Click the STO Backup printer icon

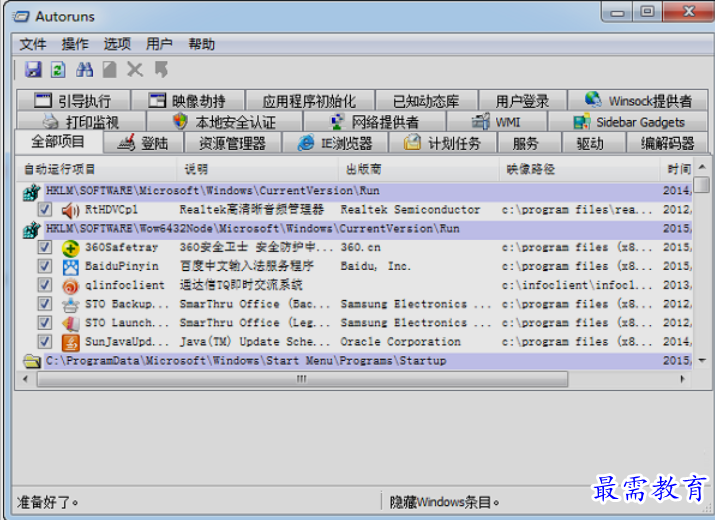pos(71,304)
